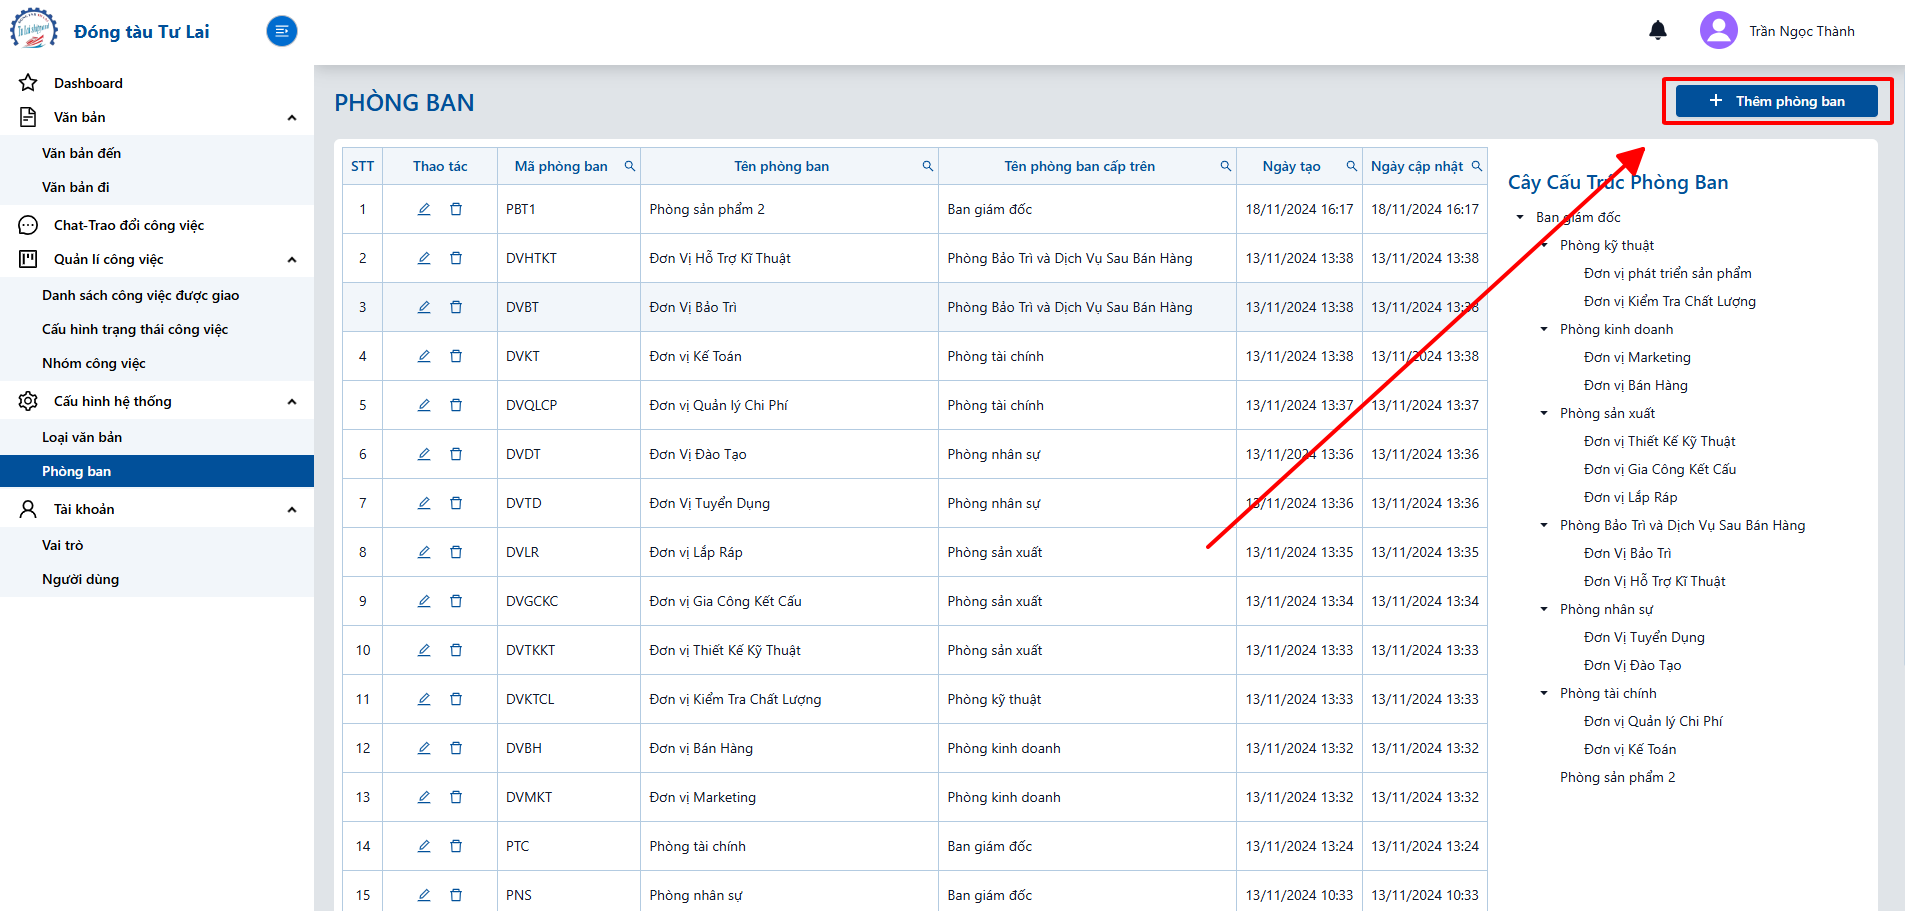The height and width of the screenshot is (911, 1905).
Task: Edit the row Đơn vị Kế Toán
Action: click(424, 356)
